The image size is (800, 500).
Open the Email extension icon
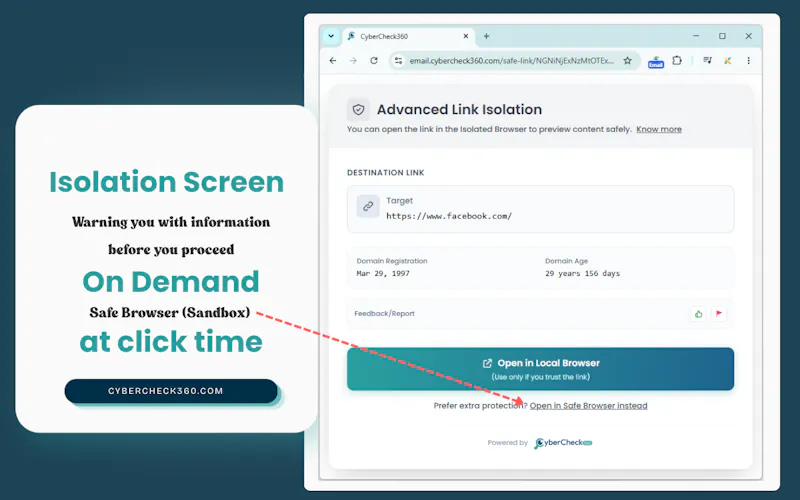(656, 62)
